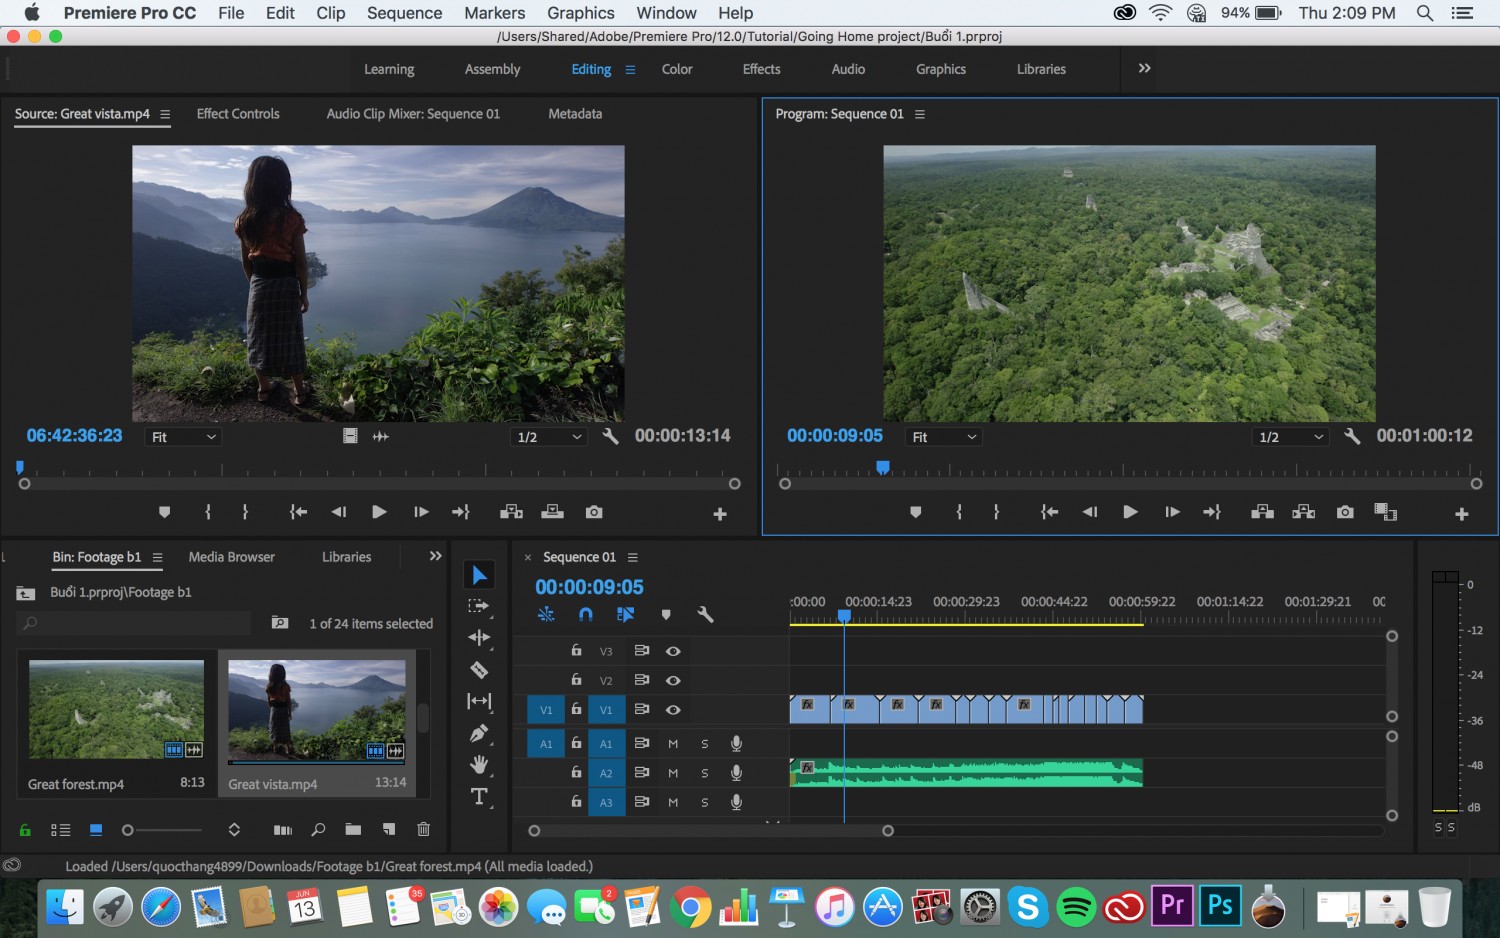Open Source monitor Fit zoom dropdown
This screenshot has height=938, width=1500.
(x=183, y=437)
